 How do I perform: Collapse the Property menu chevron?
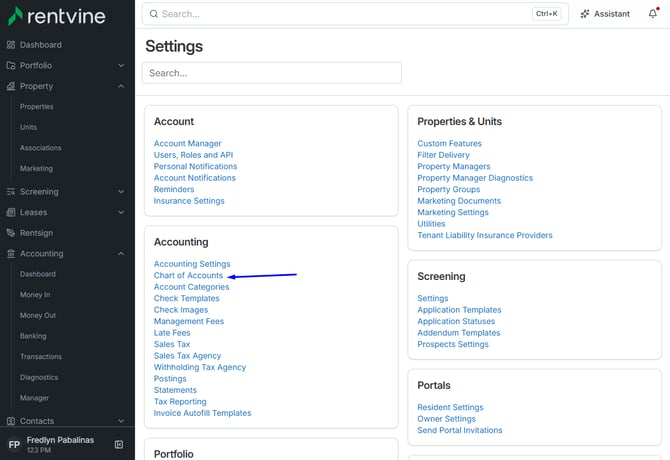point(121,86)
